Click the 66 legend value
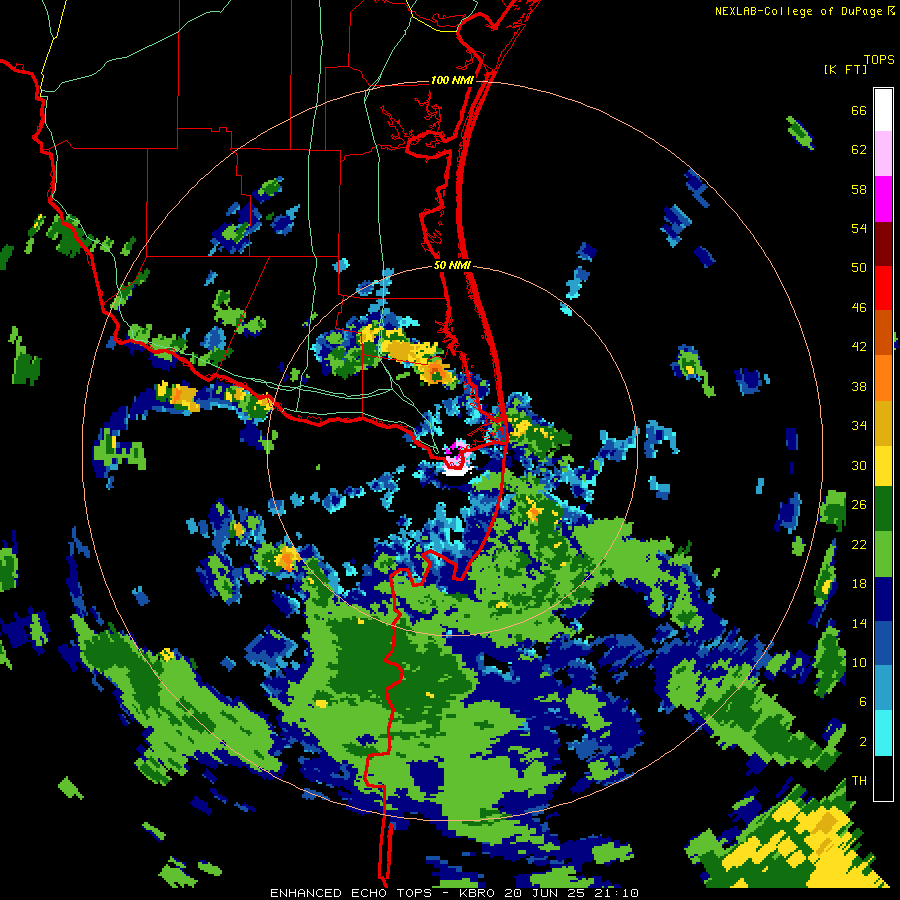Screen dimensions: 900x900 click(859, 110)
